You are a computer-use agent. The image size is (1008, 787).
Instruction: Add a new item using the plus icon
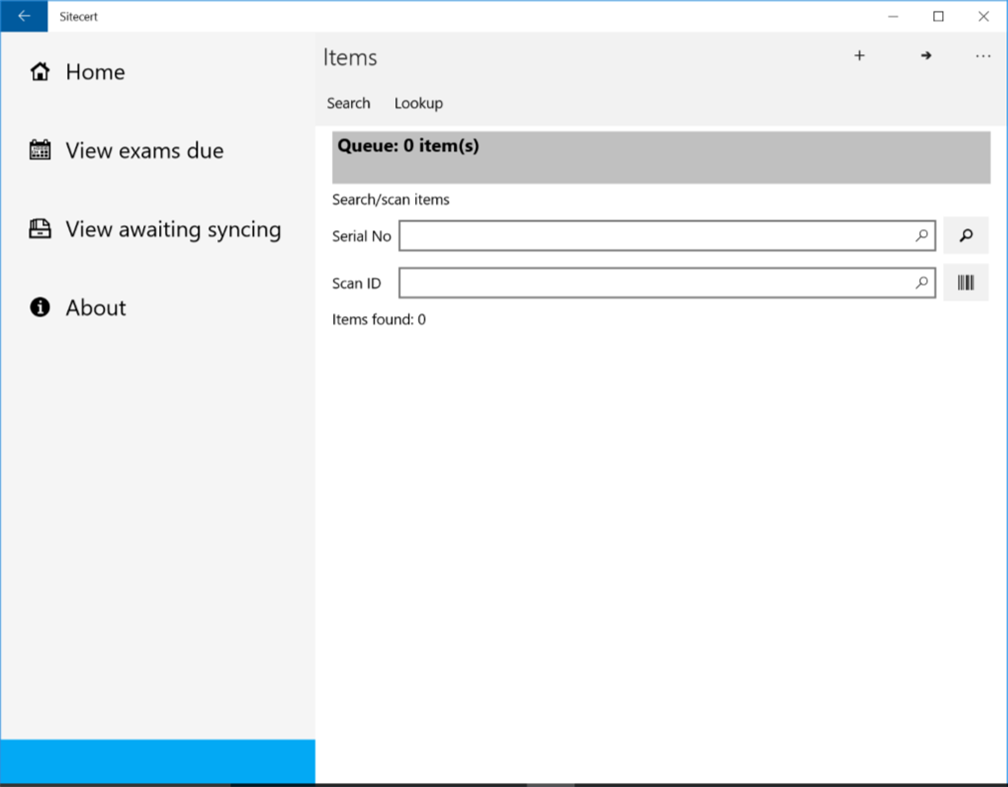point(859,56)
